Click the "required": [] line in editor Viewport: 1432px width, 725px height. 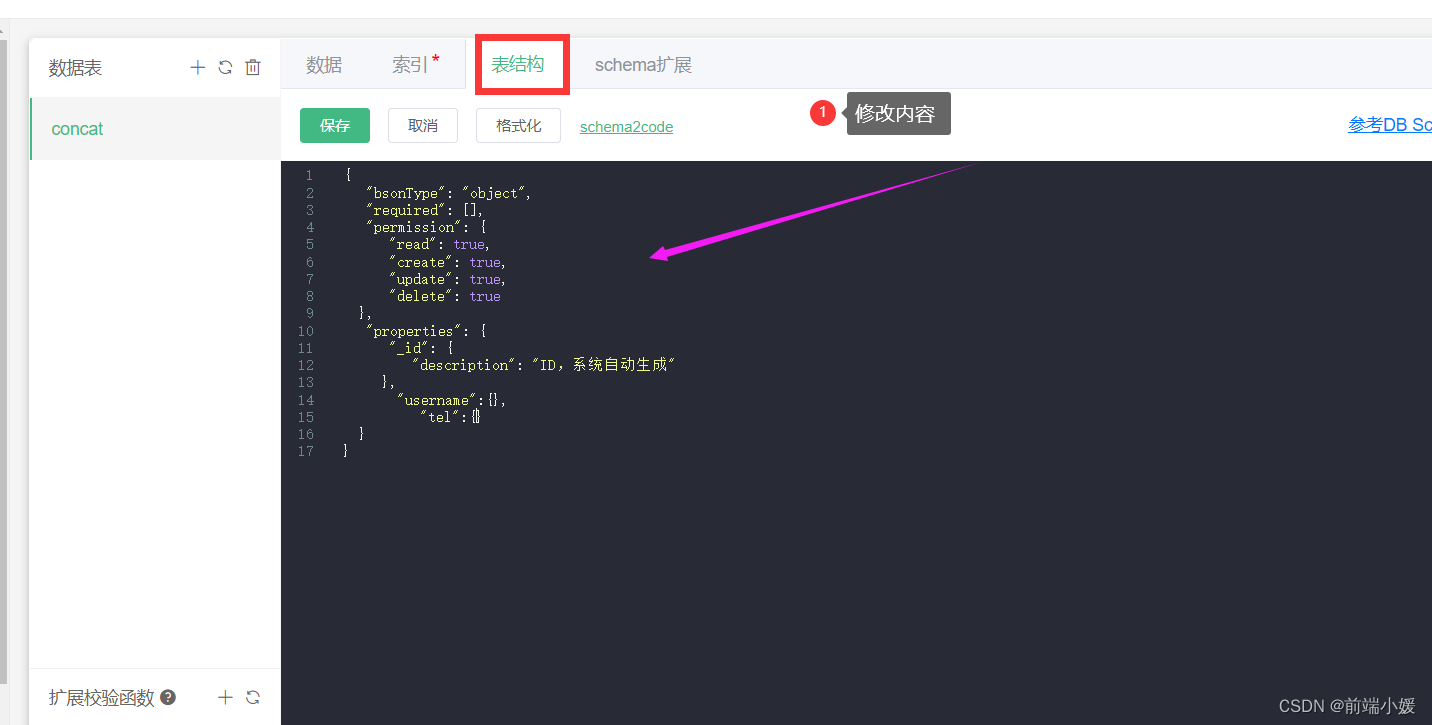tap(426, 210)
